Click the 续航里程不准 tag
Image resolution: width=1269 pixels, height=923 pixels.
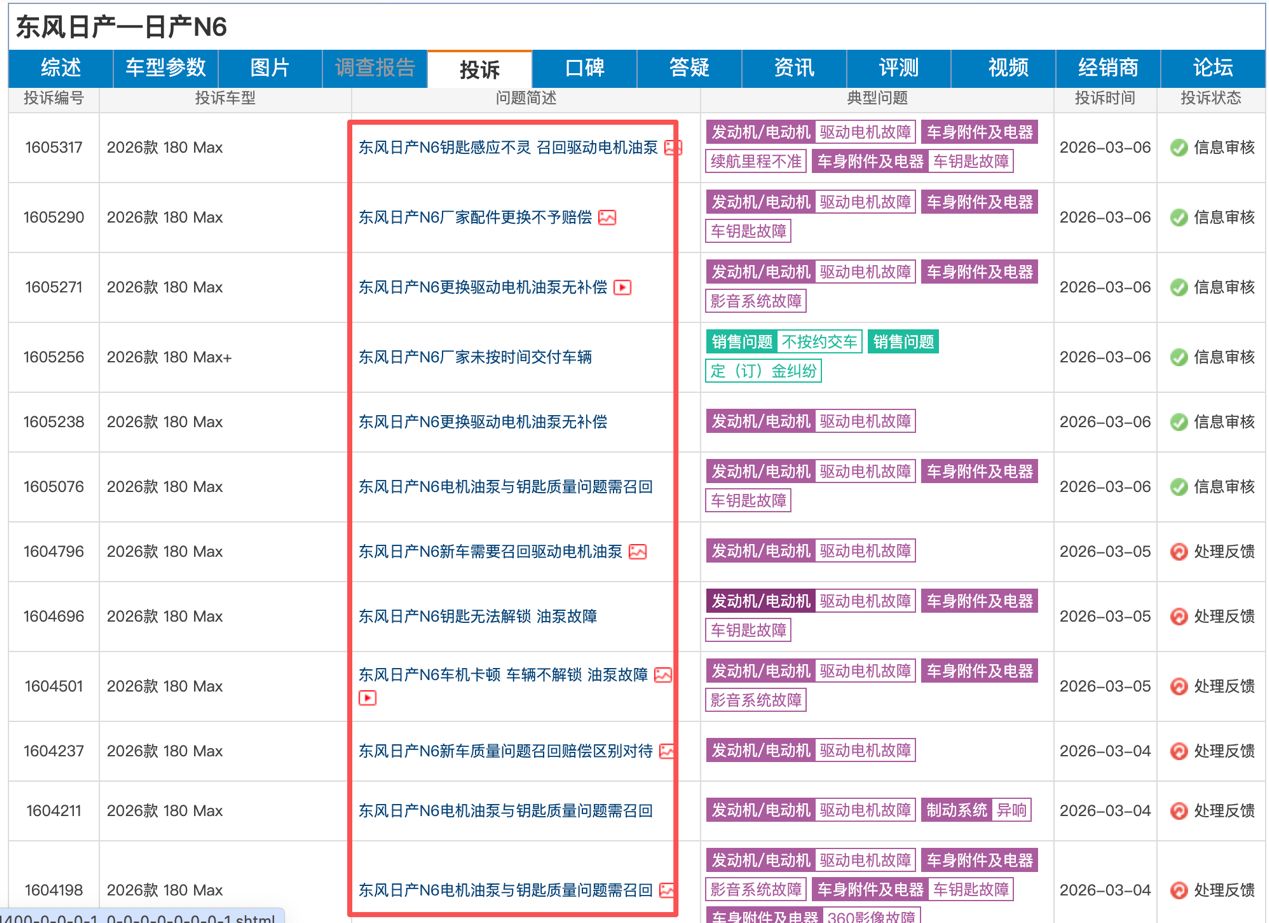[757, 161]
